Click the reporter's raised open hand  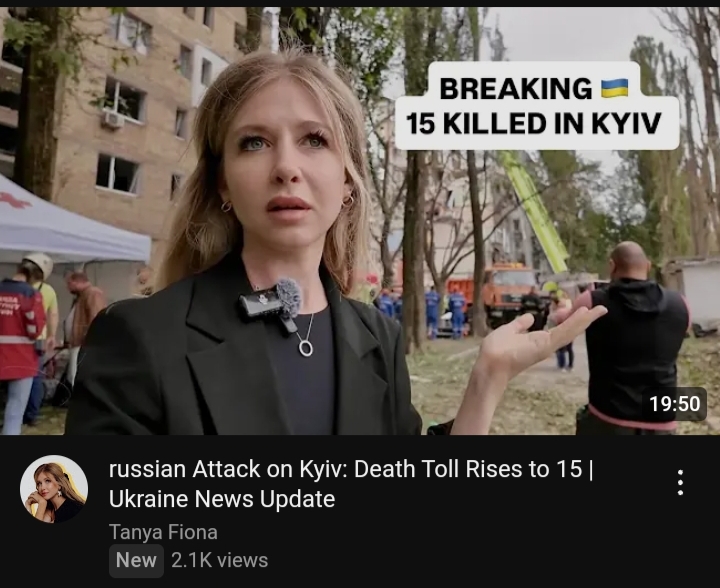(540, 338)
